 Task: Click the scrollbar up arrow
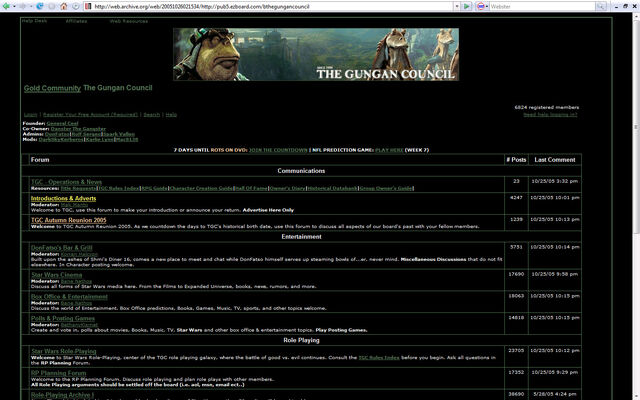pyautogui.click(x=636, y=16)
